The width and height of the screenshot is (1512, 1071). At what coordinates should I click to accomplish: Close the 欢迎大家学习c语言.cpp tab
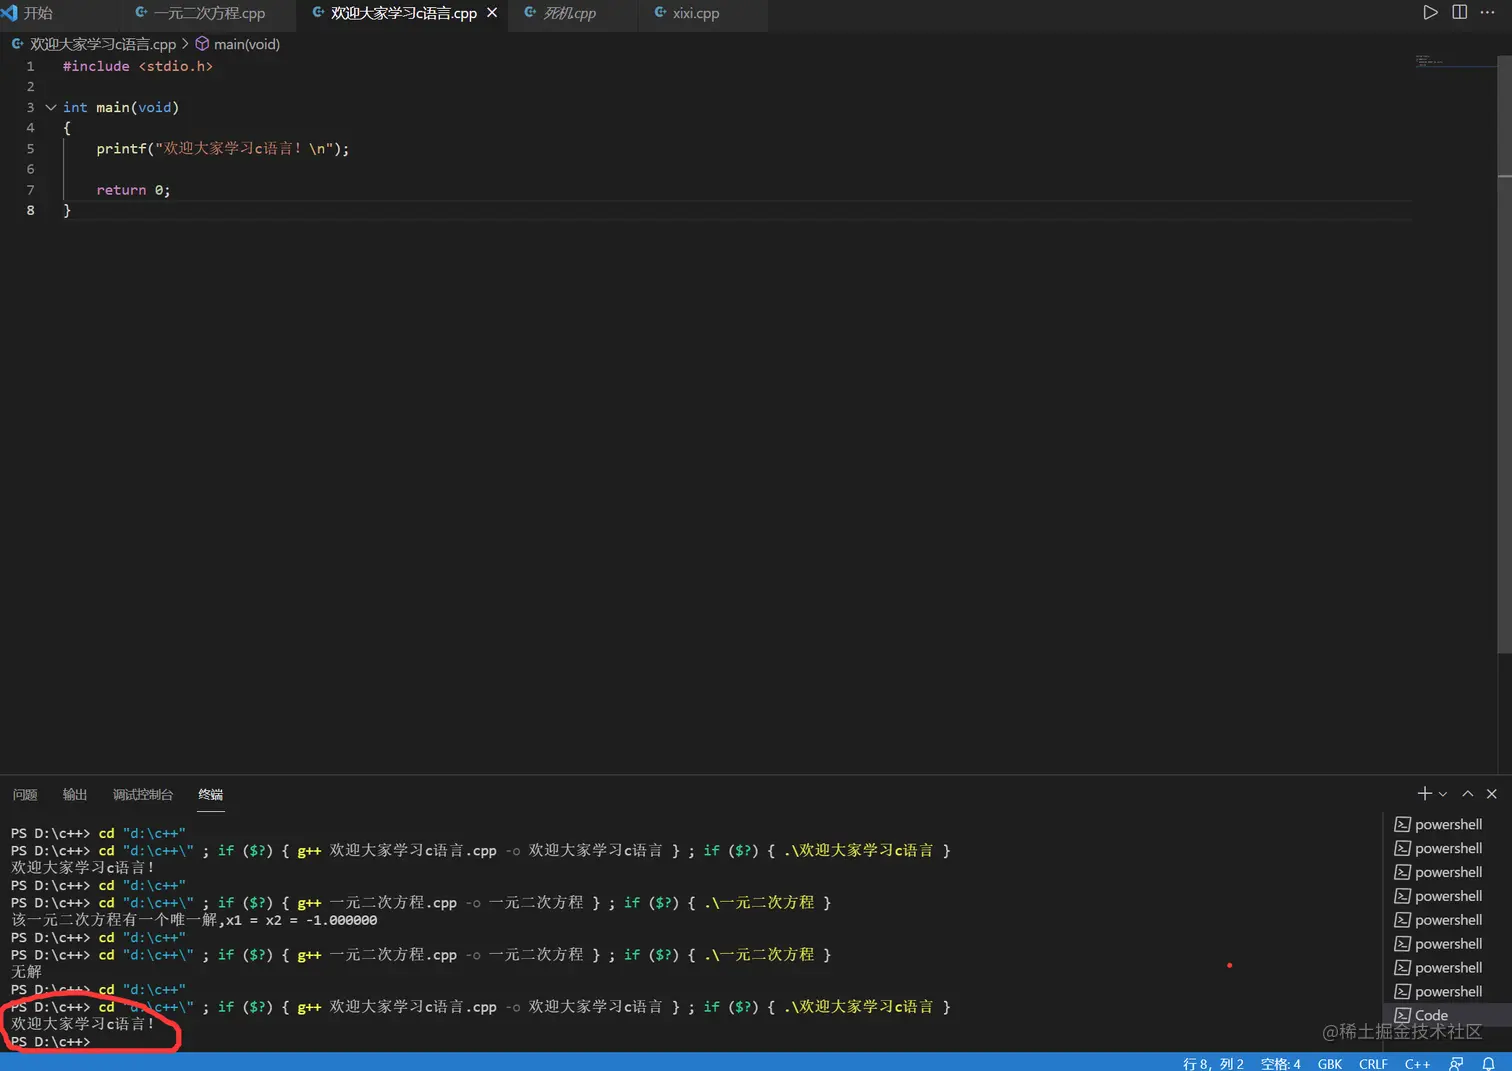pos(492,13)
